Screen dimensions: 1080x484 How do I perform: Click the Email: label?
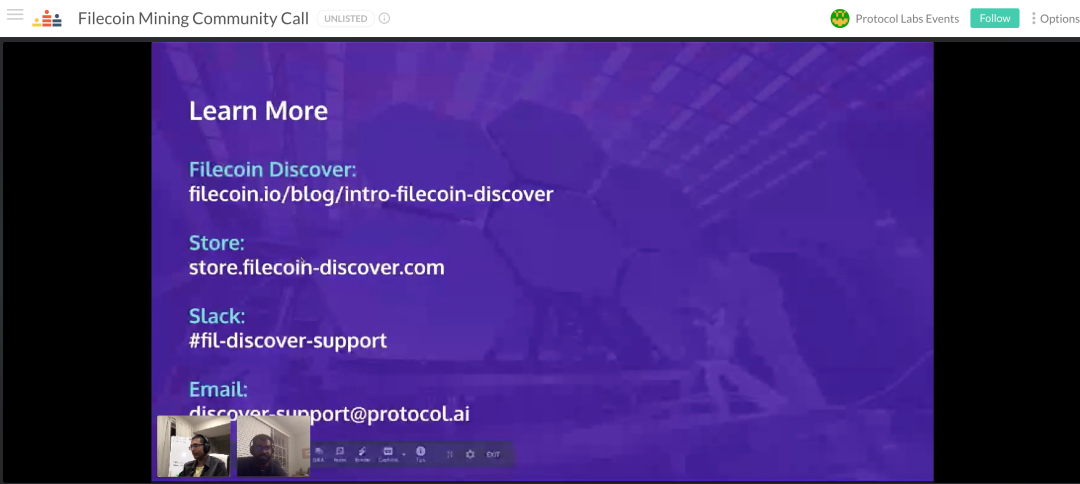(x=218, y=390)
